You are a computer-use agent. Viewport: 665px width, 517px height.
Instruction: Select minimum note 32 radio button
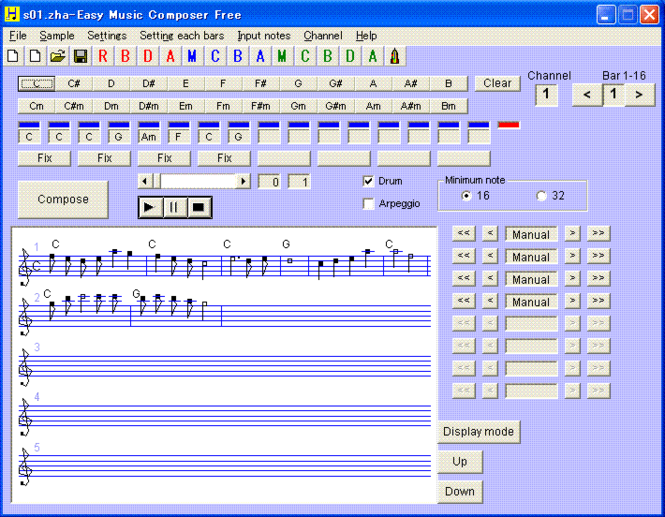tap(542, 196)
